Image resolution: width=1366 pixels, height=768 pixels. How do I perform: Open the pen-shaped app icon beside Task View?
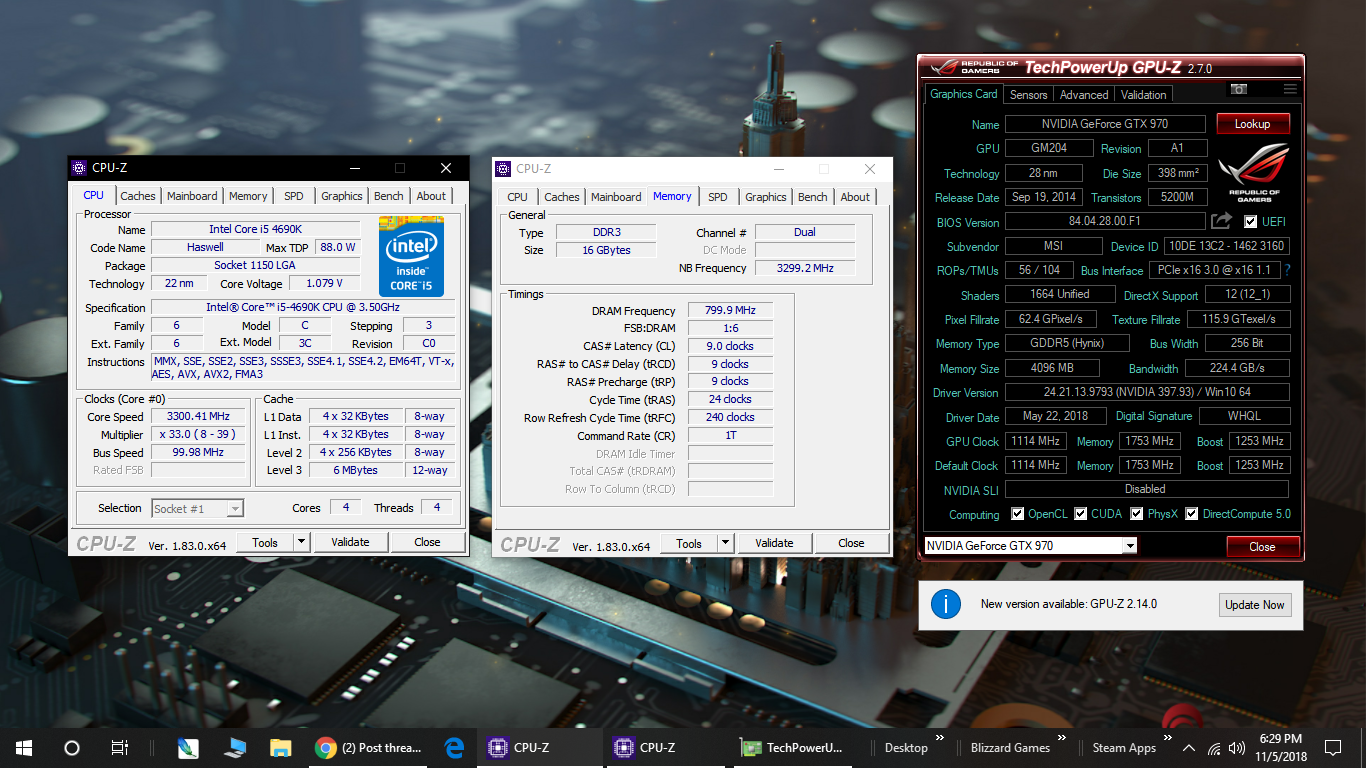coord(188,747)
